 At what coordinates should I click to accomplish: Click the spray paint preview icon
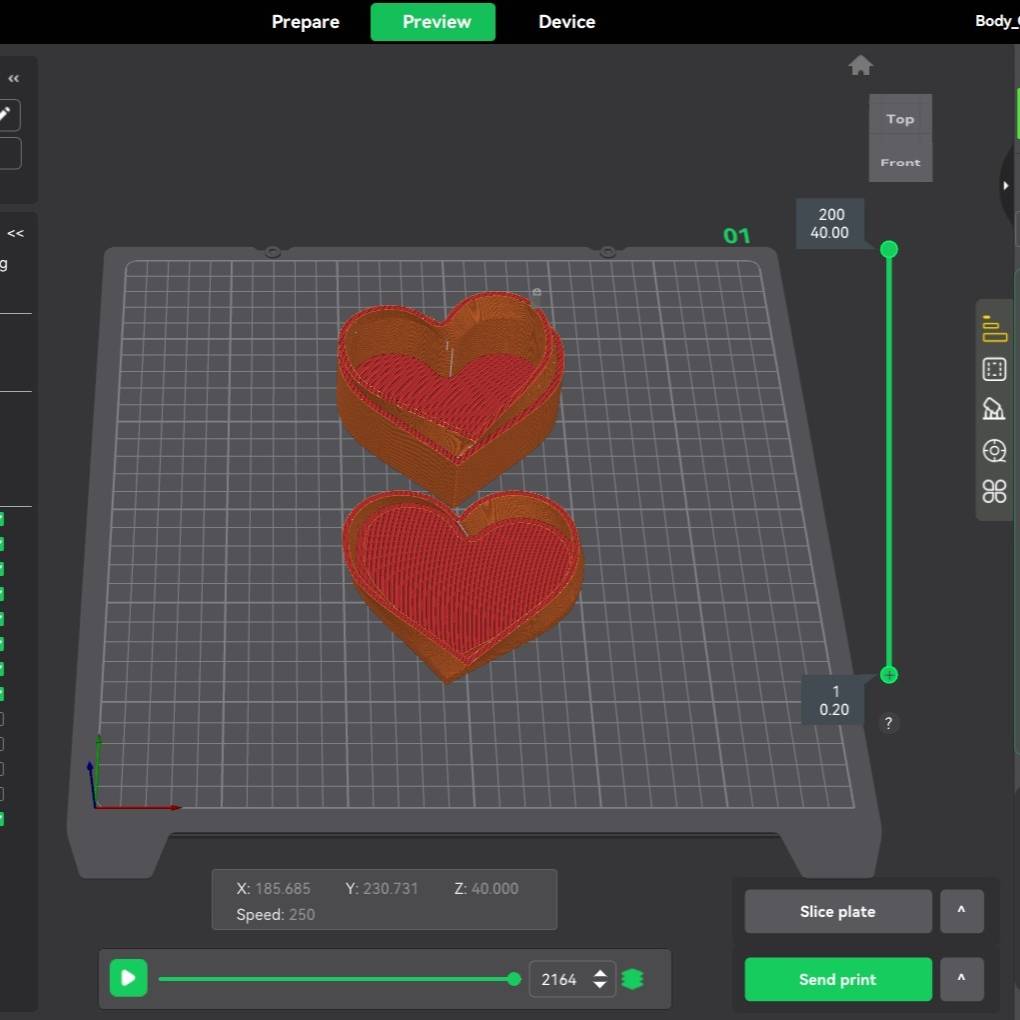(994, 409)
